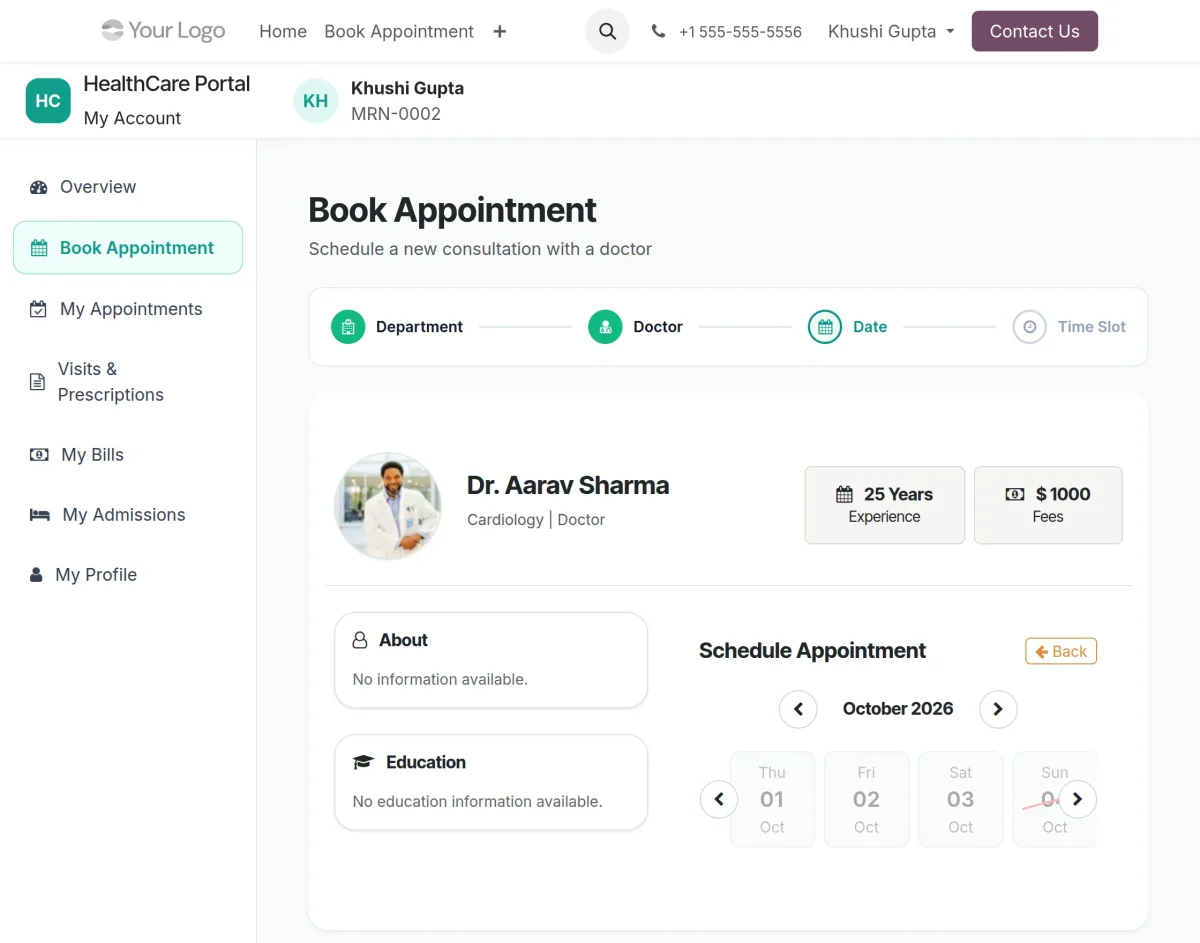Click the Book Appointment calendar sidebar icon
Viewport: 1200px width, 943px height.
point(39,248)
